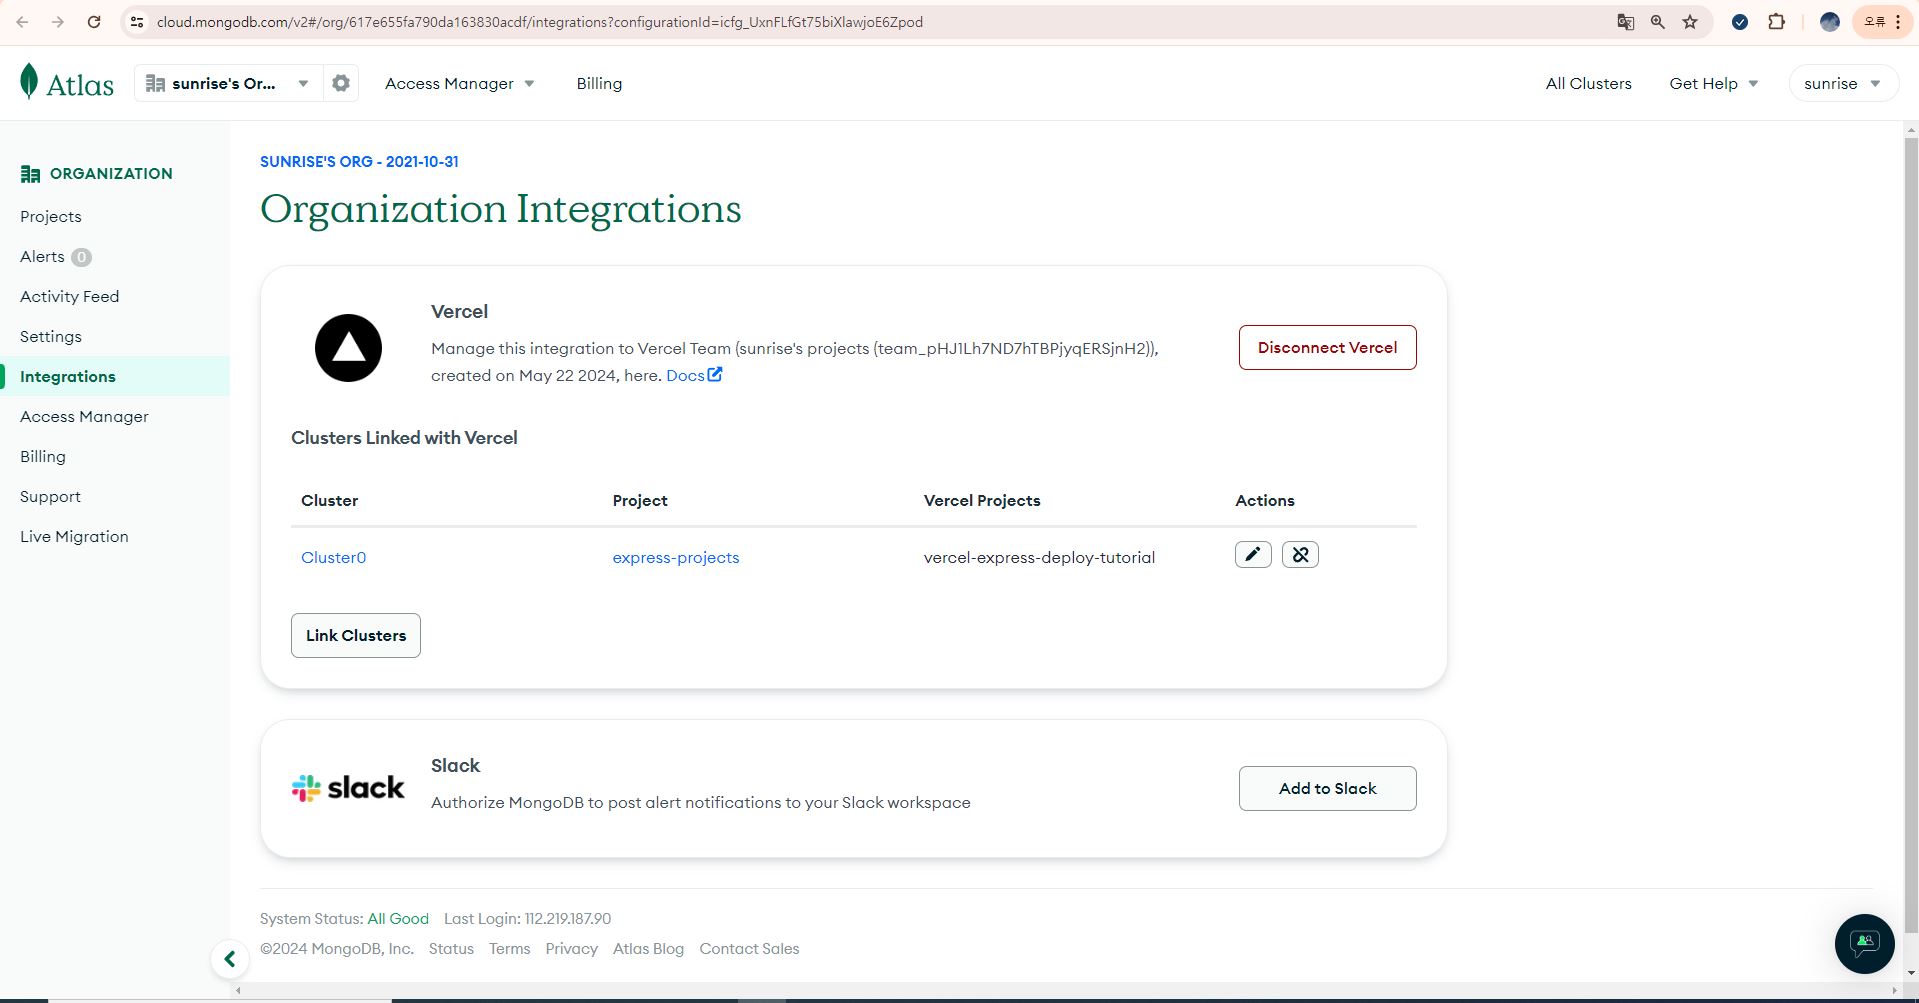
Task: Open browser zoom magnifier icon
Action: point(1658,22)
